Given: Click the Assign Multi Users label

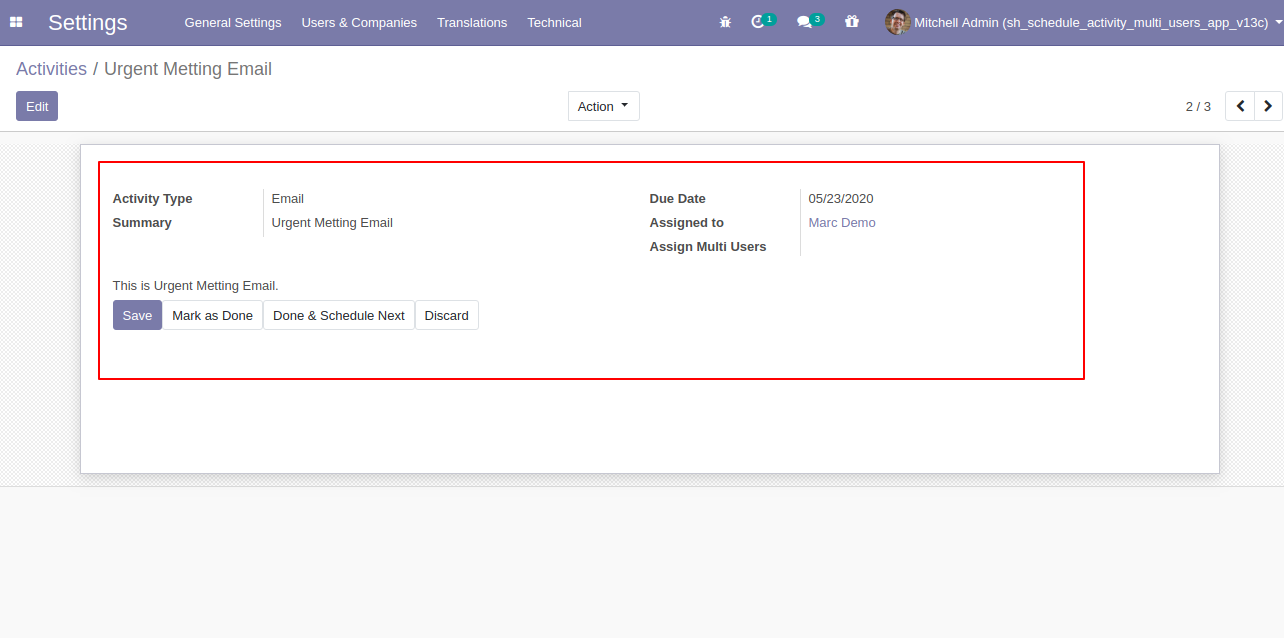Looking at the screenshot, I should 708,247.
